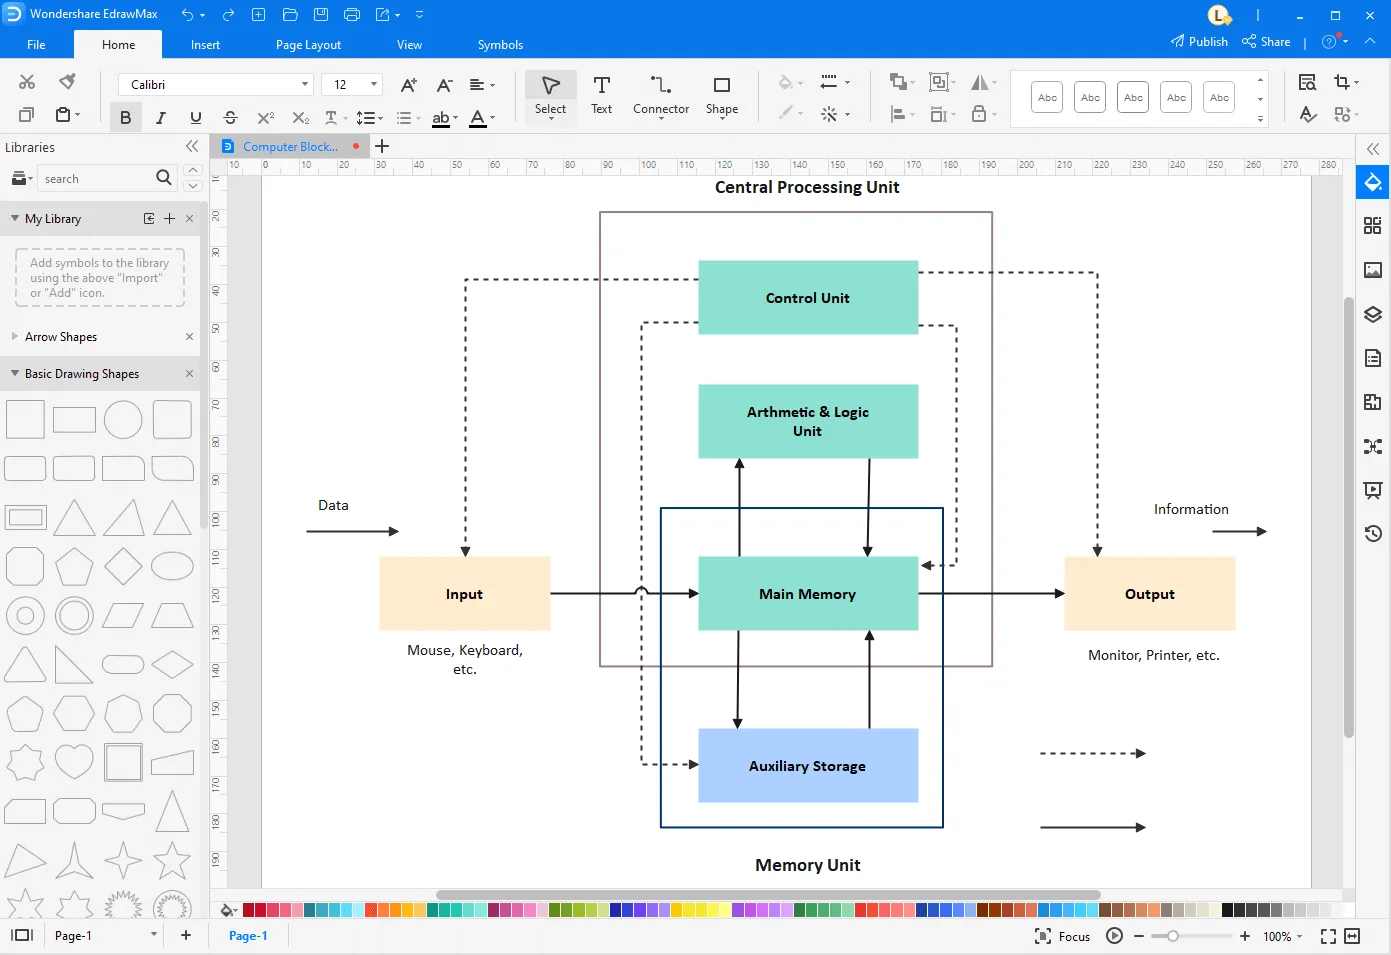Select the Computer Block document tab
Image resolution: width=1391 pixels, height=955 pixels.
(290, 146)
